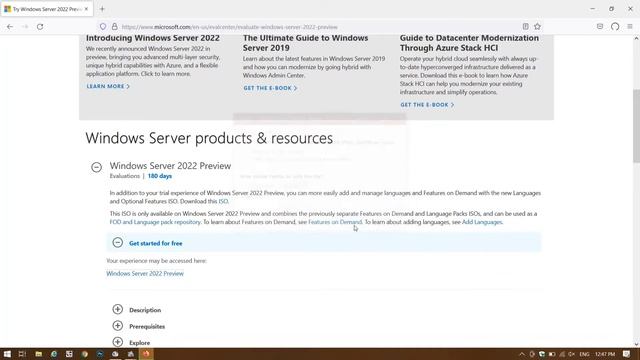
Task: Bookmark this page with the star
Action: click(x=538, y=27)
